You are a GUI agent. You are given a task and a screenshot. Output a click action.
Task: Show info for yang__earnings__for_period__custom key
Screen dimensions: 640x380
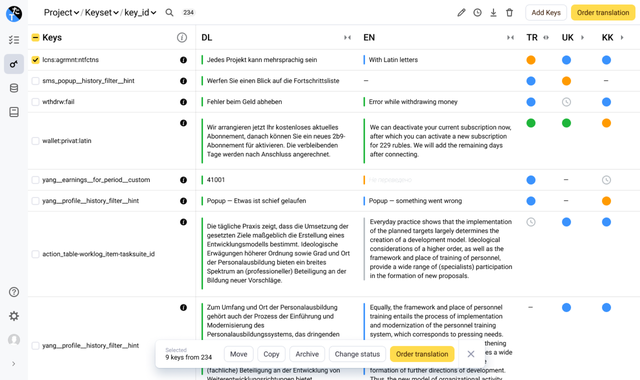184,180
